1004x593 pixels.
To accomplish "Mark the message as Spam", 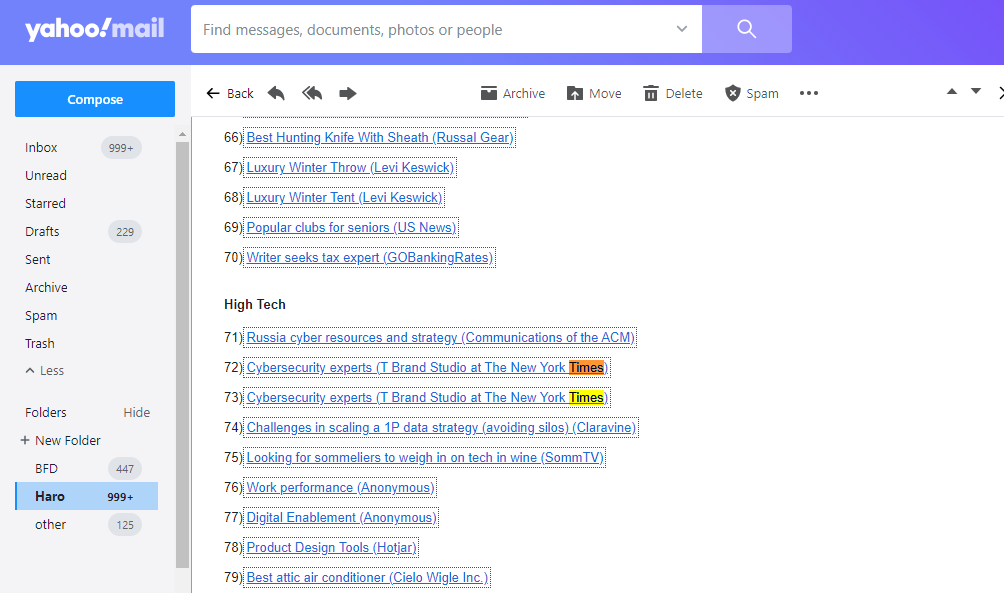I will point(752,93).
